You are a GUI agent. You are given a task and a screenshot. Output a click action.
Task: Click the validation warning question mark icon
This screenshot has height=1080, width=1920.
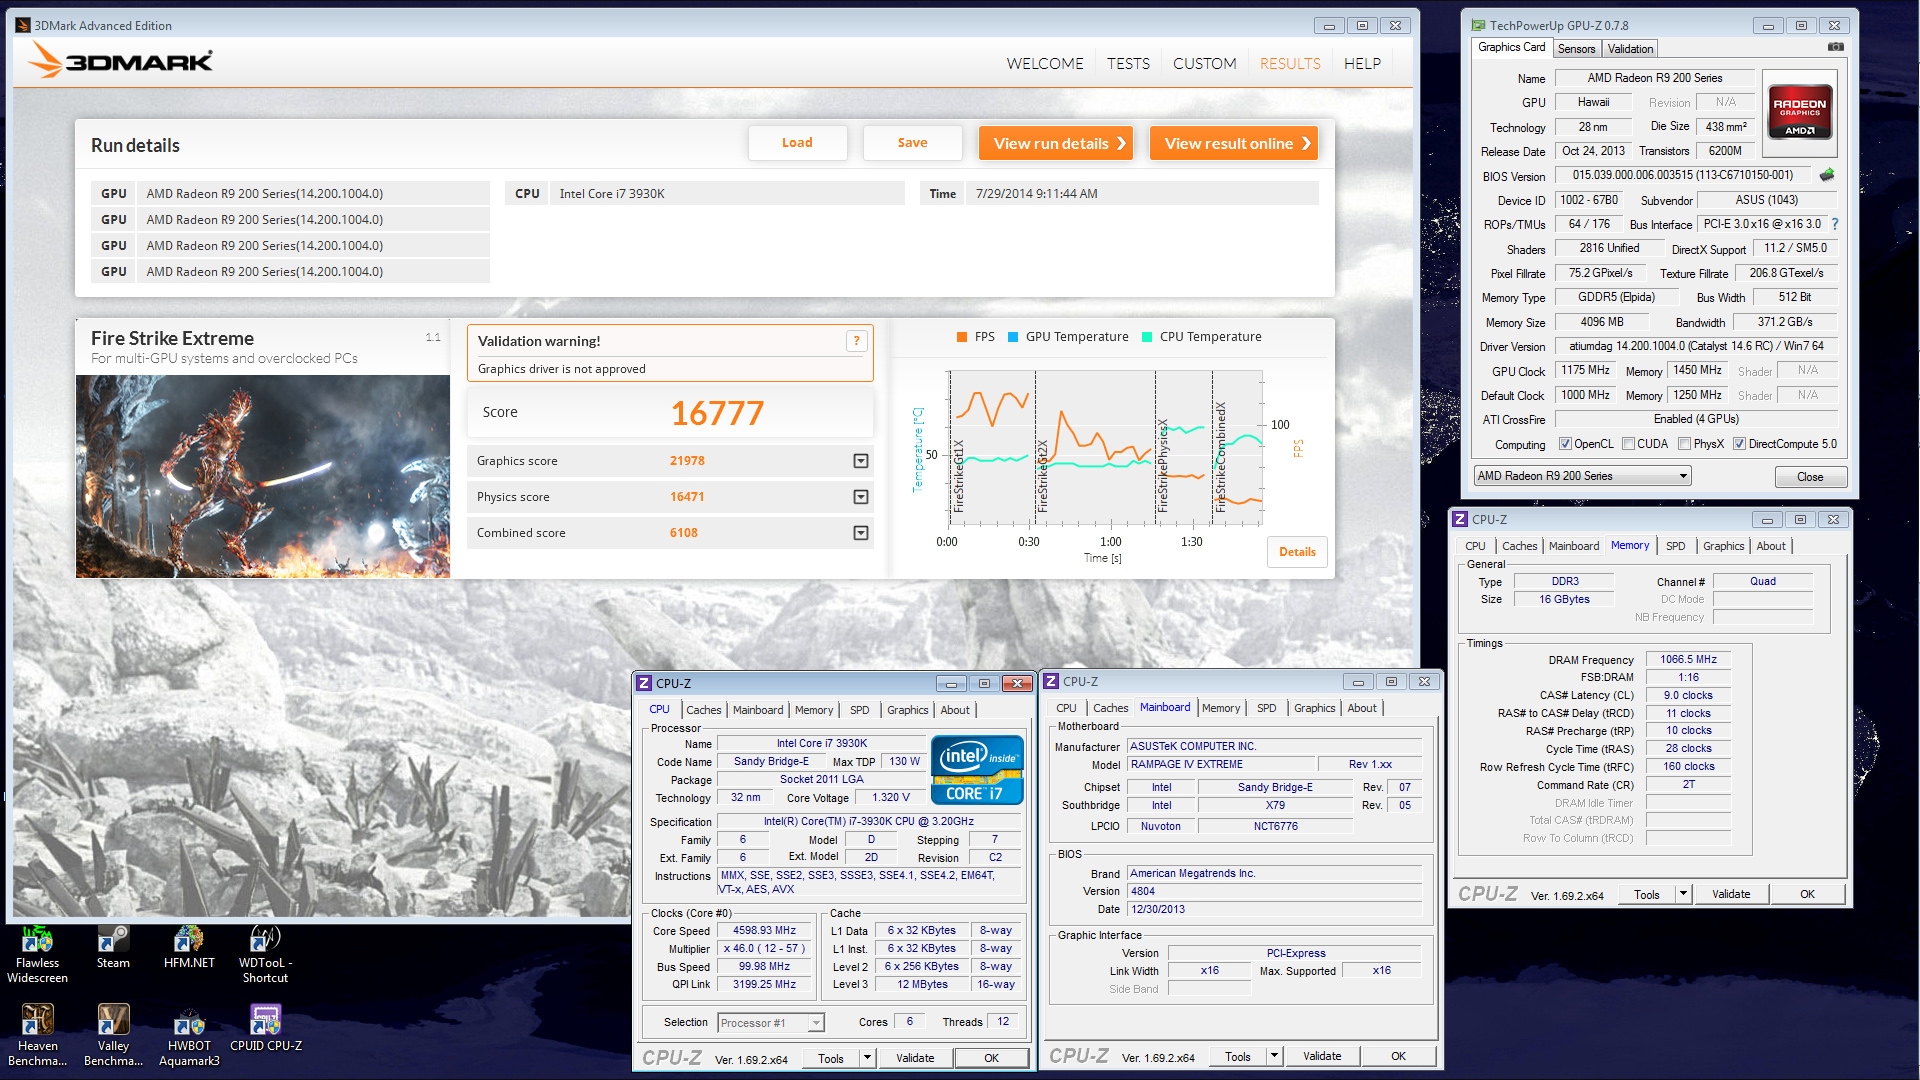pos(856,341)
